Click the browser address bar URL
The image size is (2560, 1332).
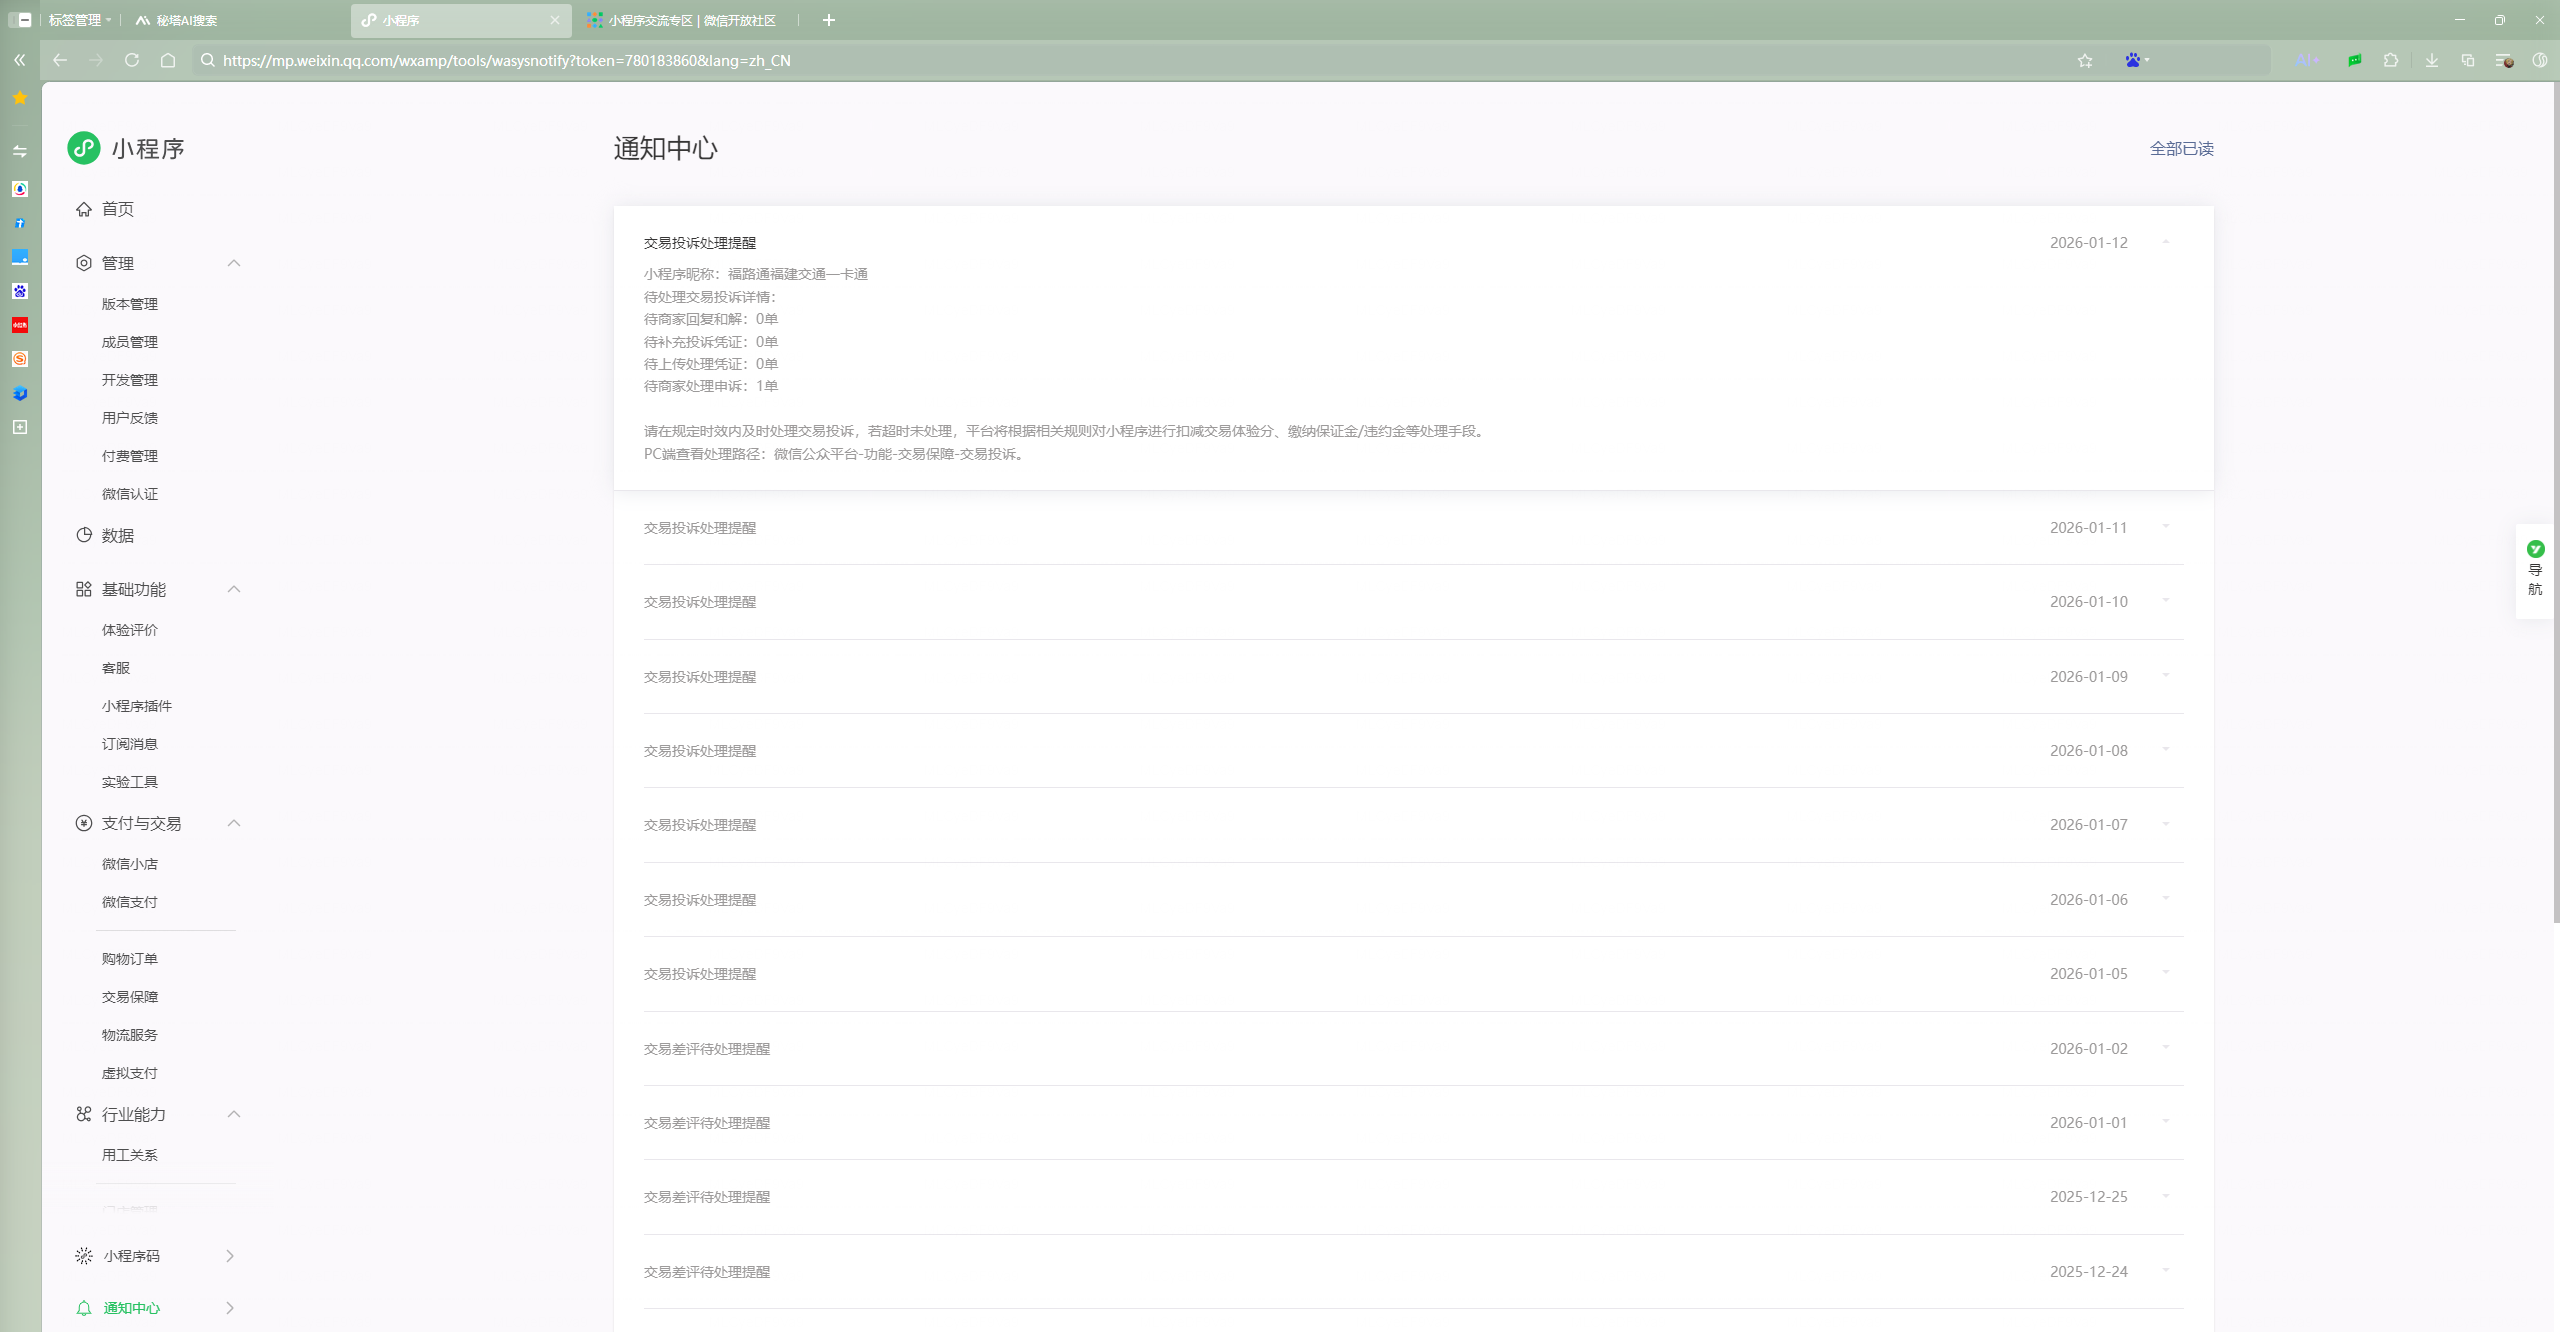point(506,61)
